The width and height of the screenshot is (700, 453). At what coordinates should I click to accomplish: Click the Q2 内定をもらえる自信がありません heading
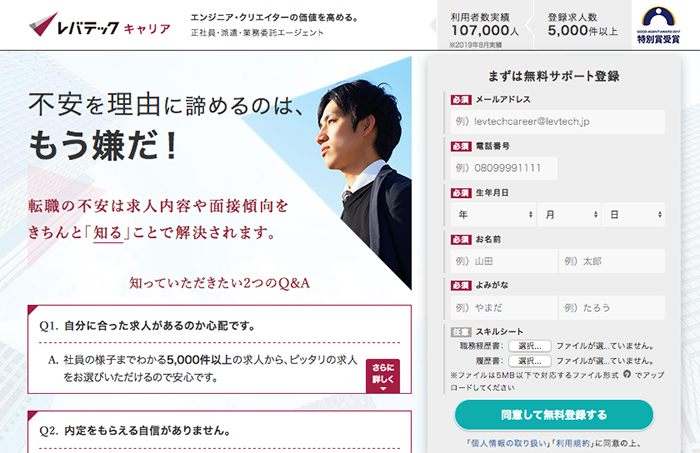tap(135, 431)
